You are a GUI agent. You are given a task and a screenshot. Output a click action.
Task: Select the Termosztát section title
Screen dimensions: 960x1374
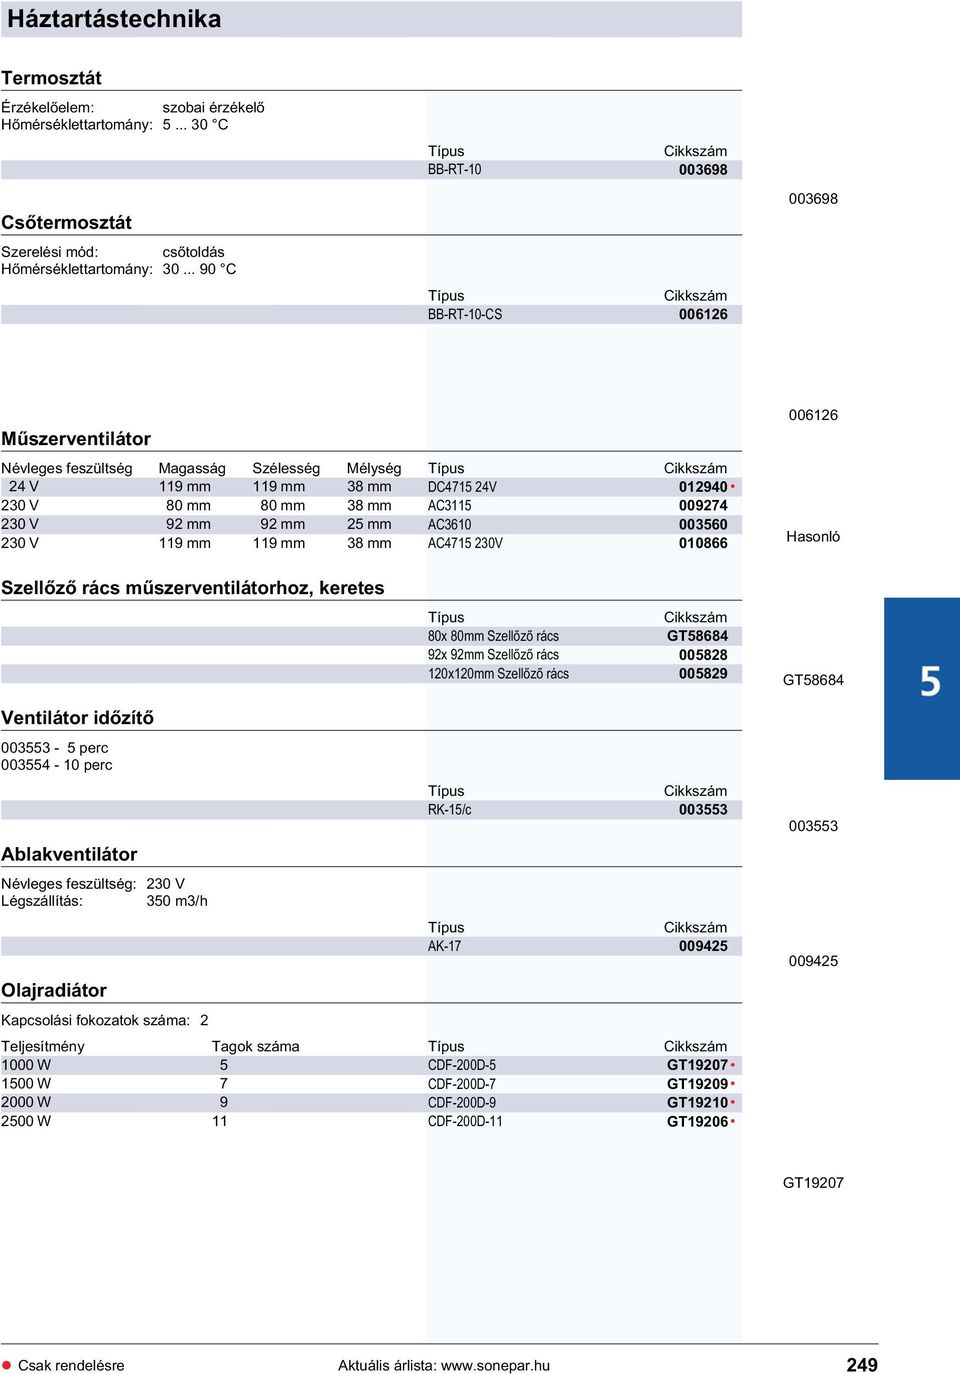(x=51, y=78)
